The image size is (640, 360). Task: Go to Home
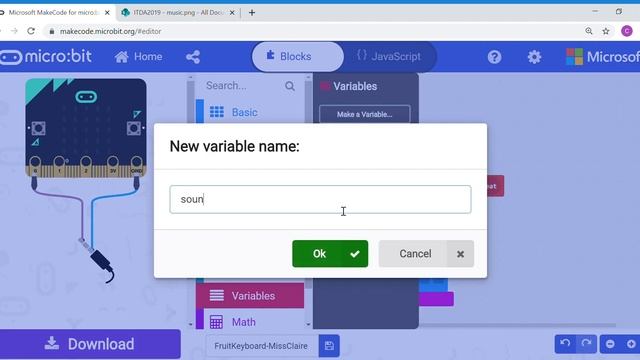point(138,56)
